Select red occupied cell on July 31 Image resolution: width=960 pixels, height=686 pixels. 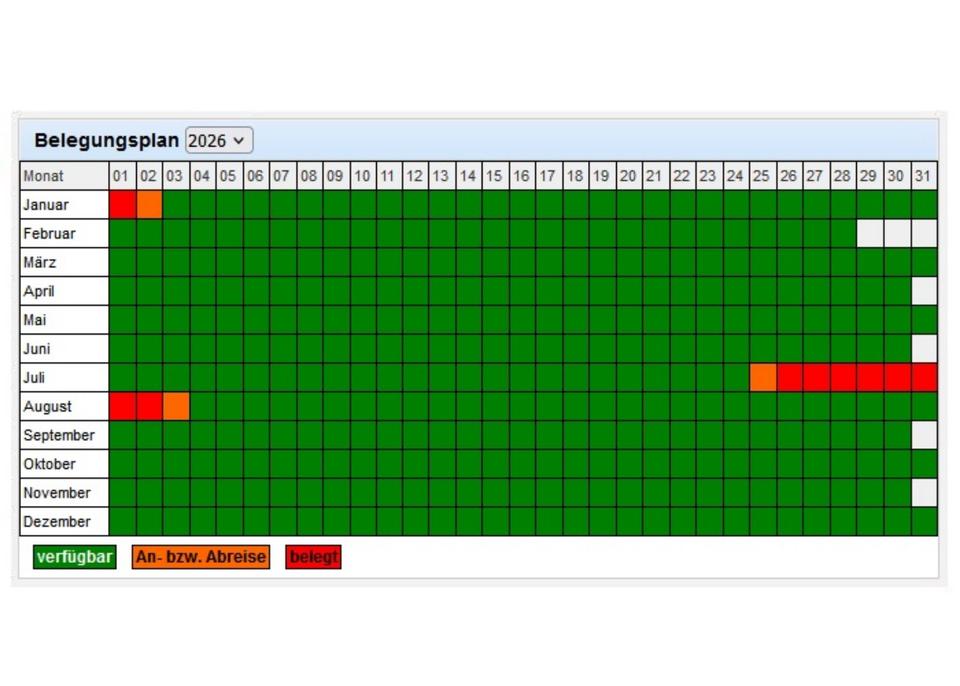coord(924,378)
